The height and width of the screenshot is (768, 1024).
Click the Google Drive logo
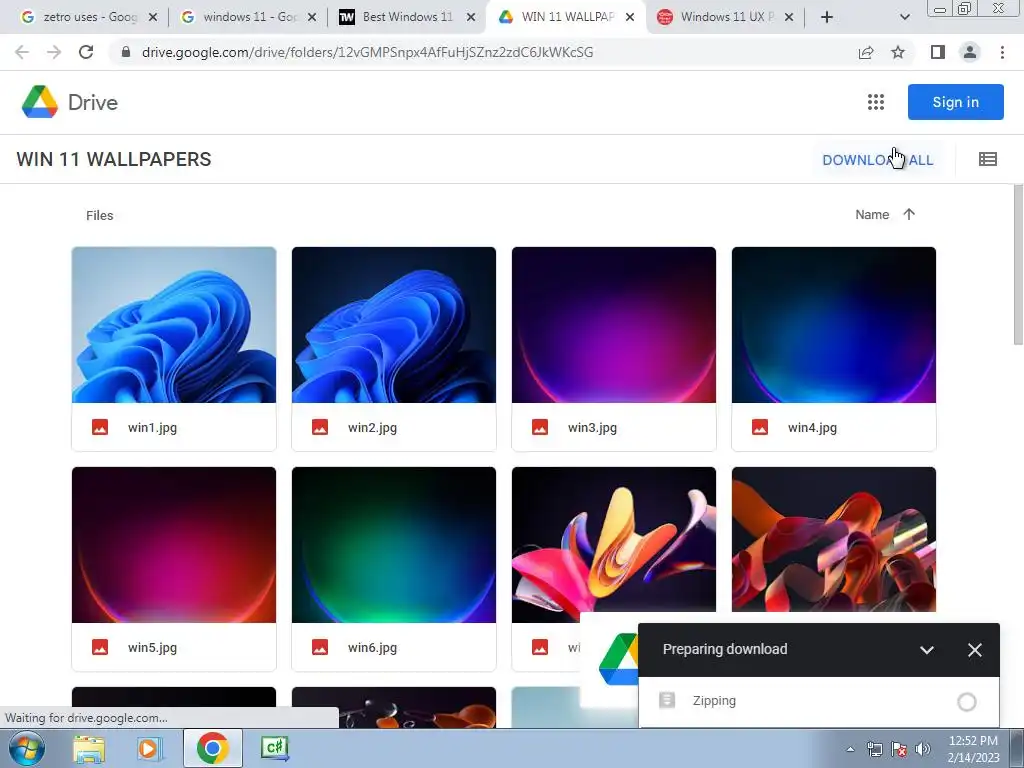tap(40, 102)
